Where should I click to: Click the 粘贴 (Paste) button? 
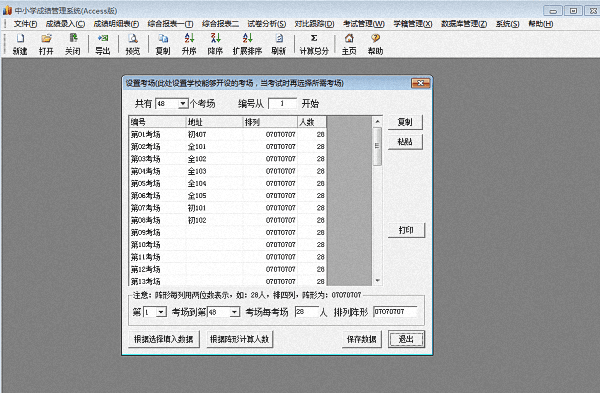coord(405,142)
